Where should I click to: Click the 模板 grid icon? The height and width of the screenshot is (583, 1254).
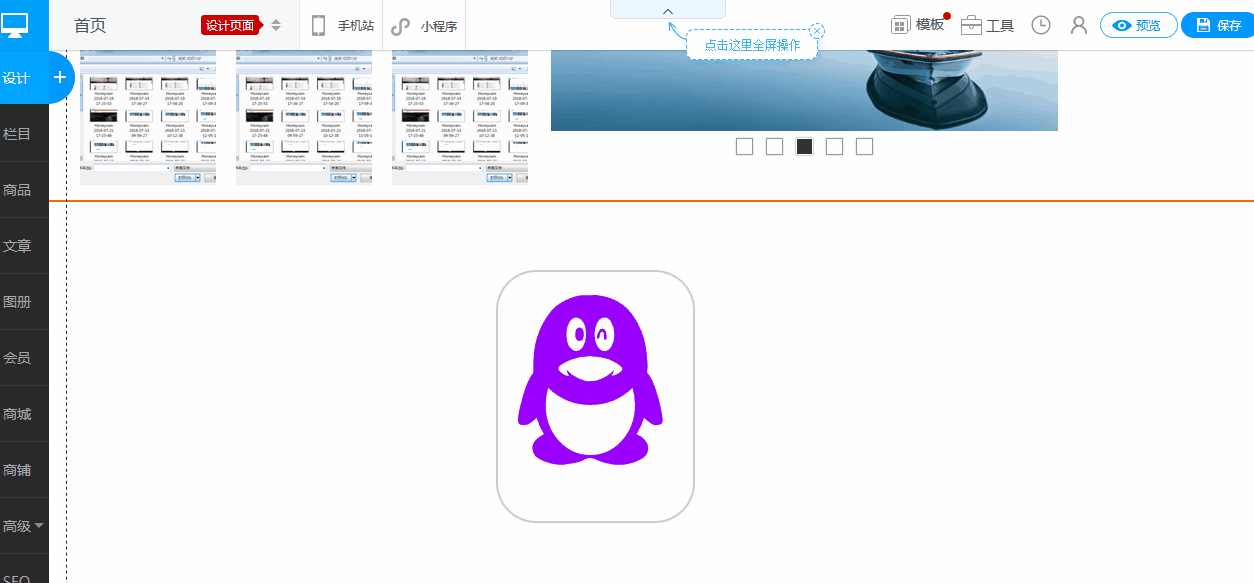tap(901, 26)
